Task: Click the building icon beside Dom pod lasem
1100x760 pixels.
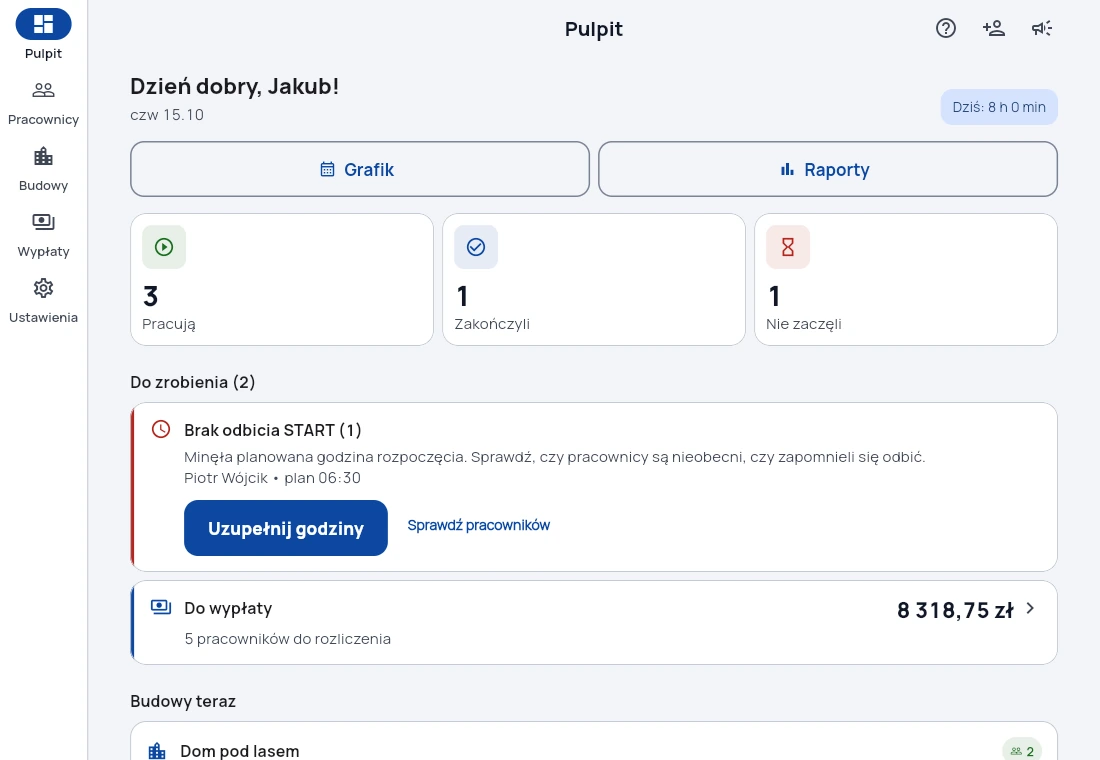Action: (x=157, y=751)
